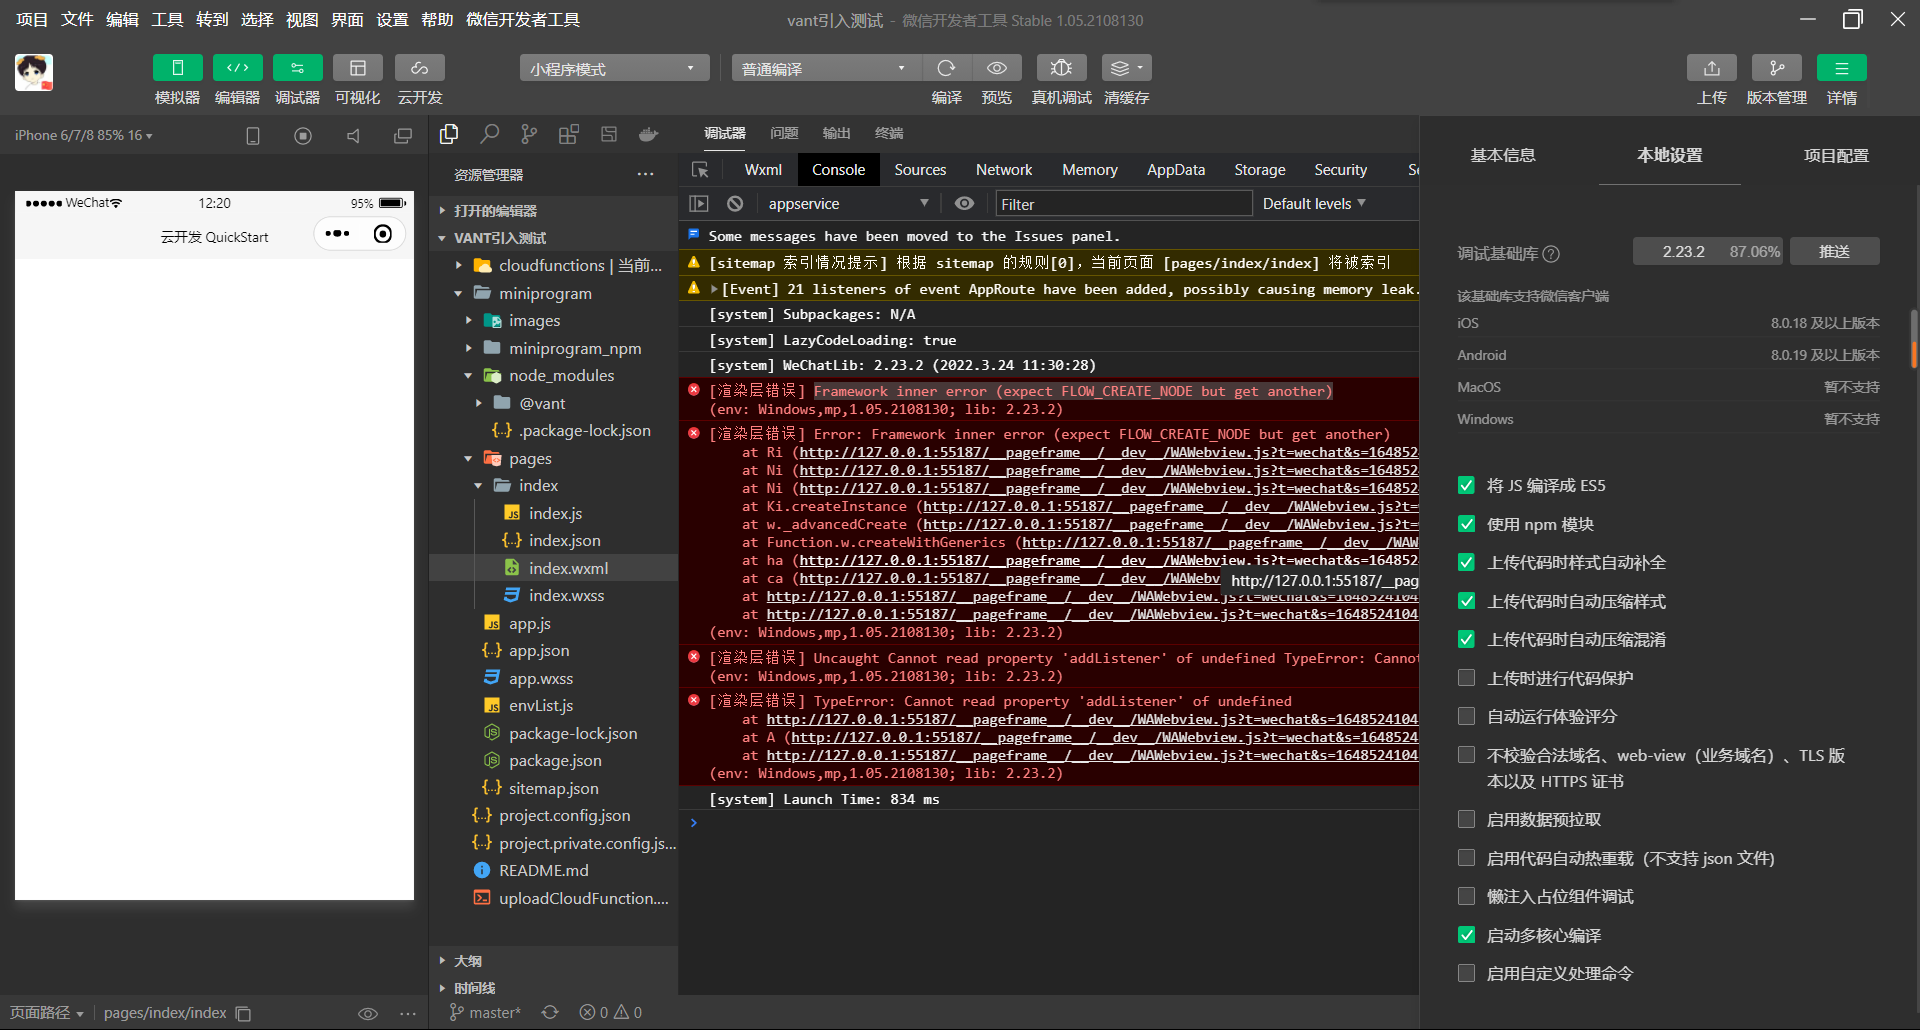1920x1030 pixels.
Task: Click the simulator stop record icon
Action: click(303, 136)
